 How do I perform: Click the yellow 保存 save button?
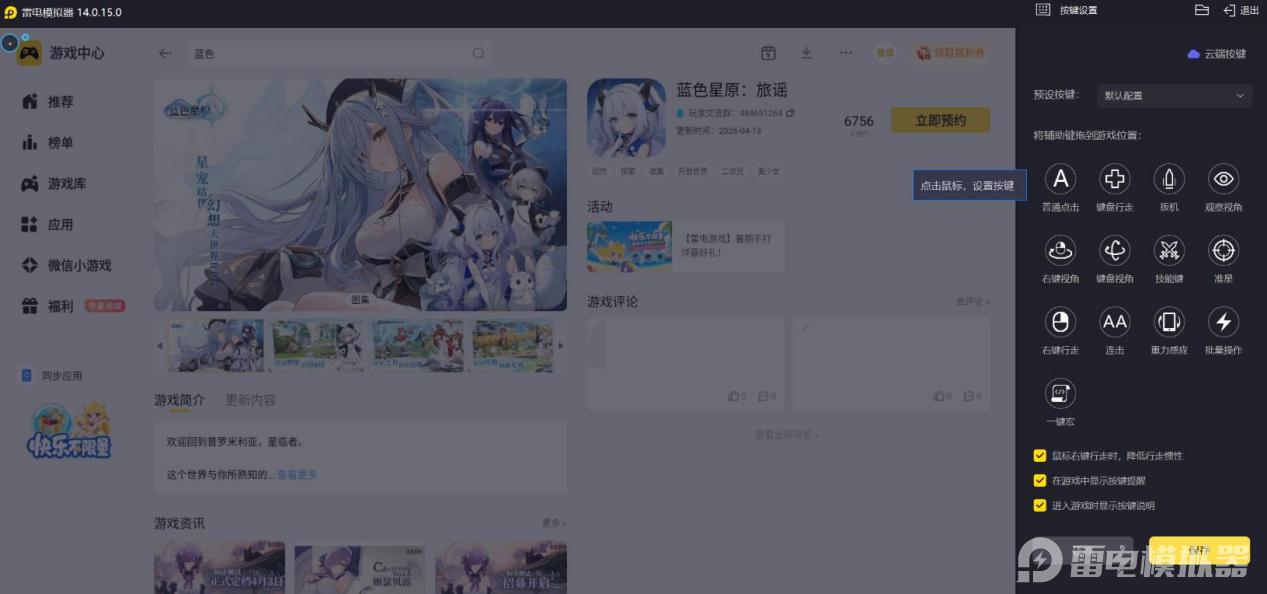tap(1199, 551)
